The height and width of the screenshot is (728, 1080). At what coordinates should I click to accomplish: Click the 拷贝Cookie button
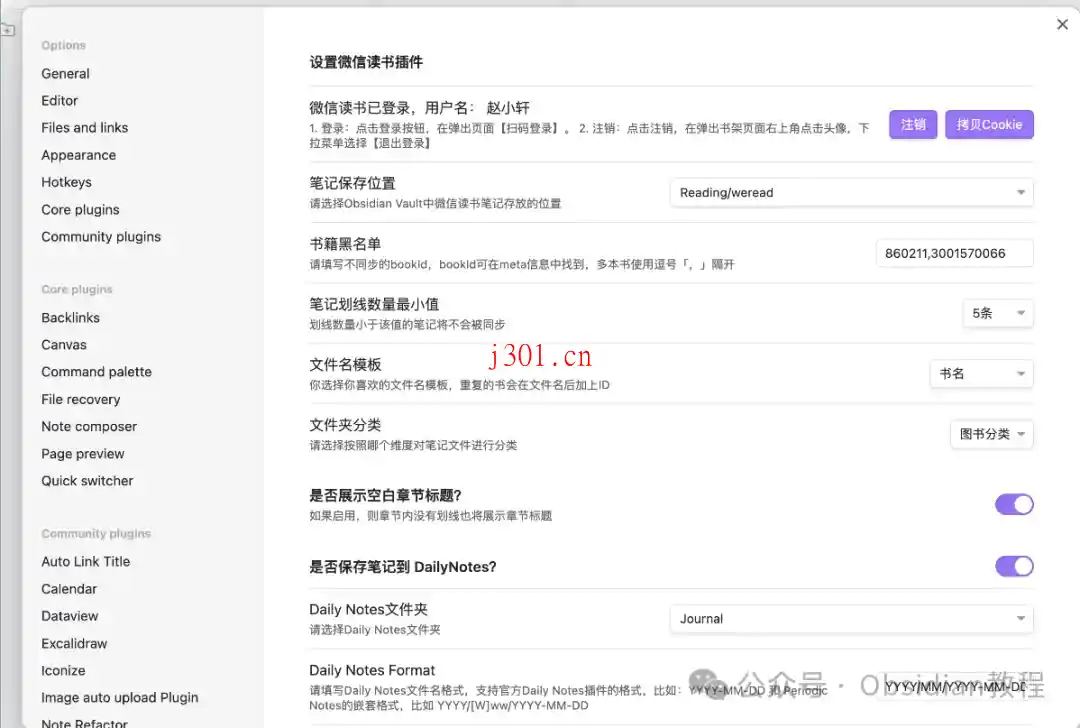pyautogui.click(x=989, y=125)
